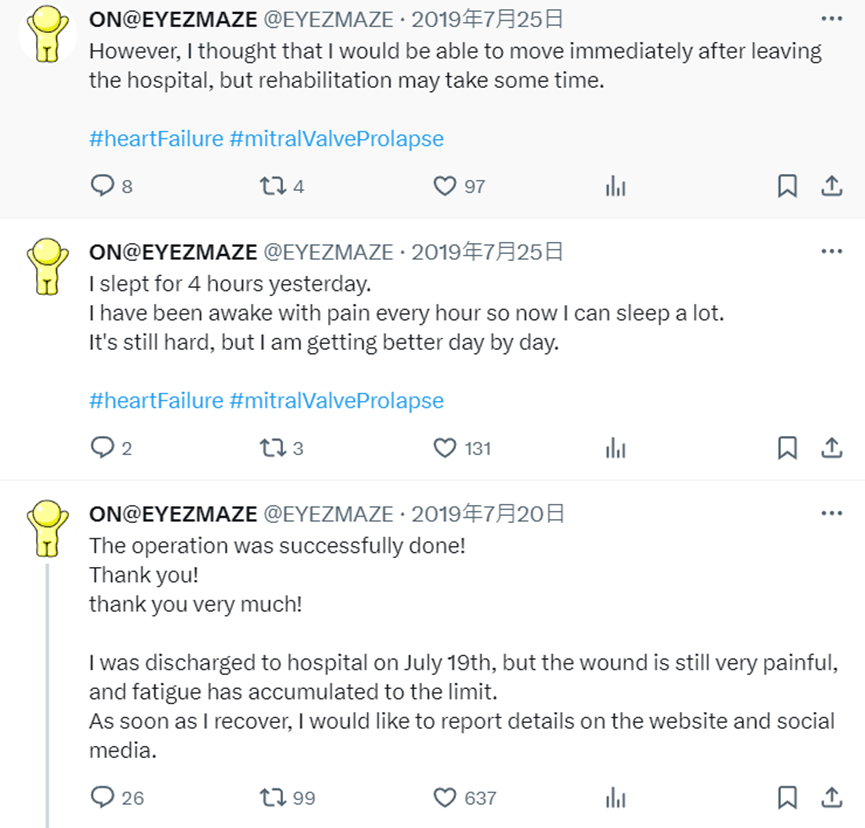The height and width of the screenshot is (828, 865).
Task: View analytics for the 'slept for 4 hours' tweet
Action: pos(615,448)
